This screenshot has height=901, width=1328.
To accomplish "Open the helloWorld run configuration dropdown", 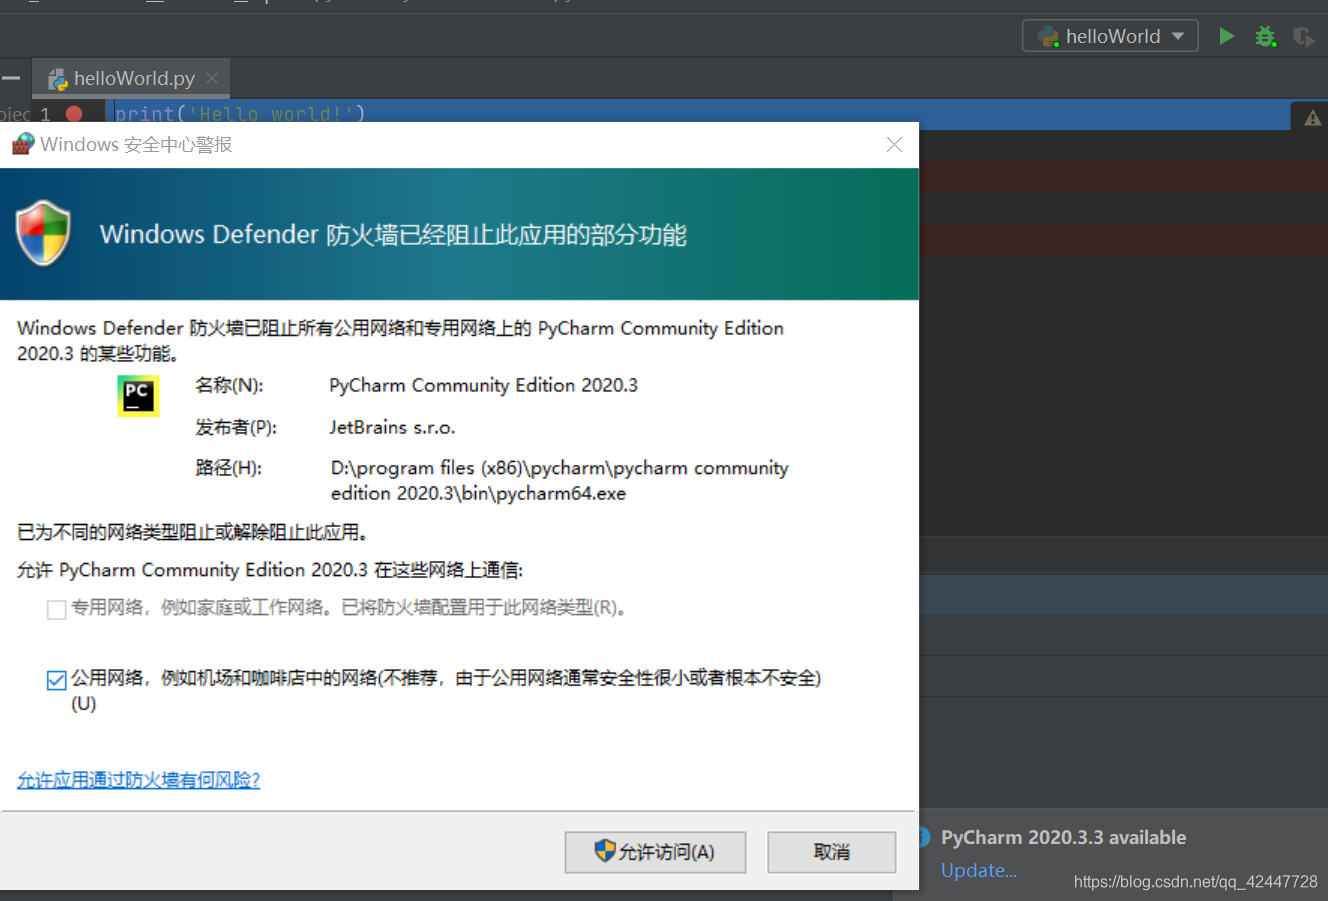I will tap(1110, 36).
